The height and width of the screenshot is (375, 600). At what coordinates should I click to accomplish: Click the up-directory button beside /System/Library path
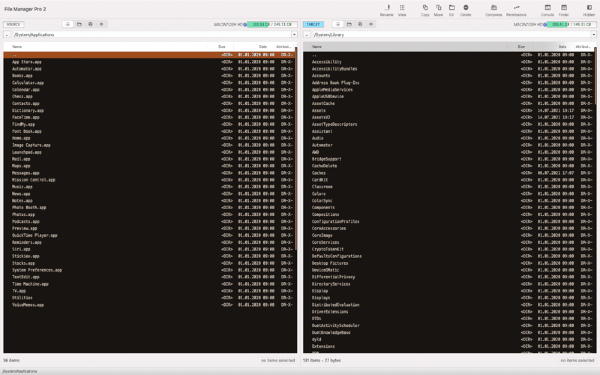(x=307, y=34)
